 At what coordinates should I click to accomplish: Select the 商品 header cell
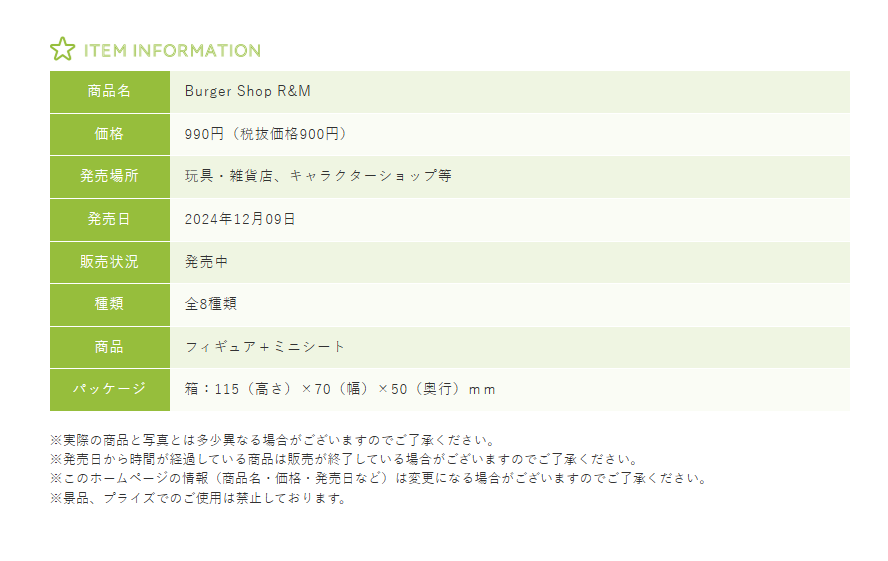pos(110,347)
